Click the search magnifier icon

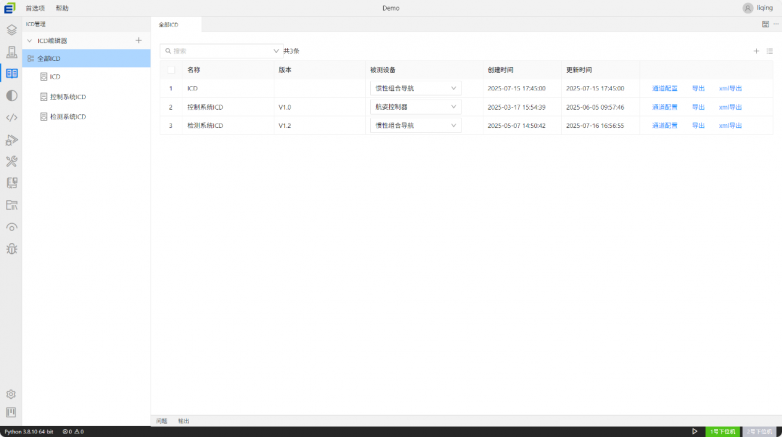click(x=168, y=51)
